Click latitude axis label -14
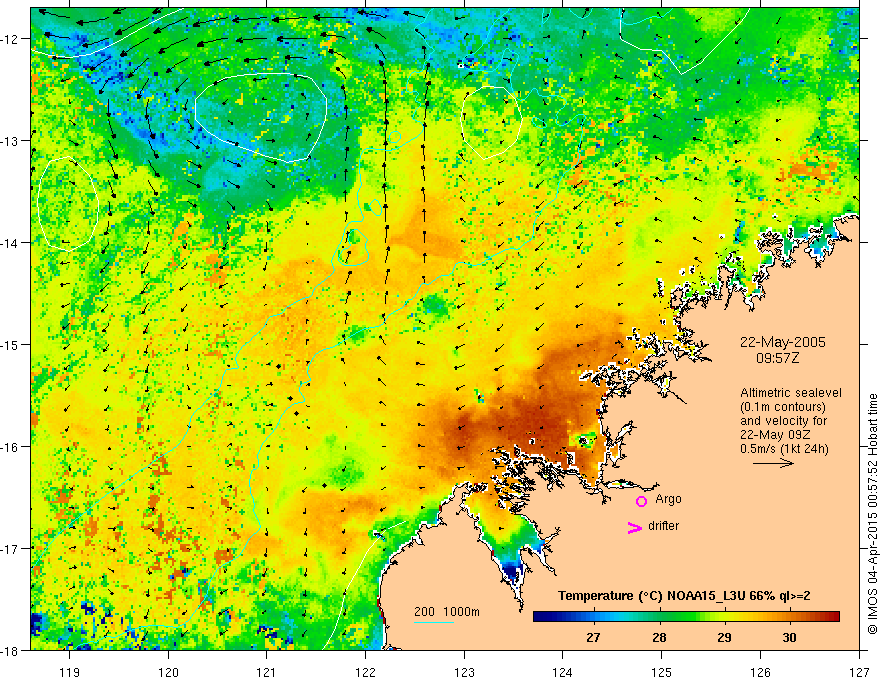This screenshot has width=880, height=680. [x=10, y=243]
